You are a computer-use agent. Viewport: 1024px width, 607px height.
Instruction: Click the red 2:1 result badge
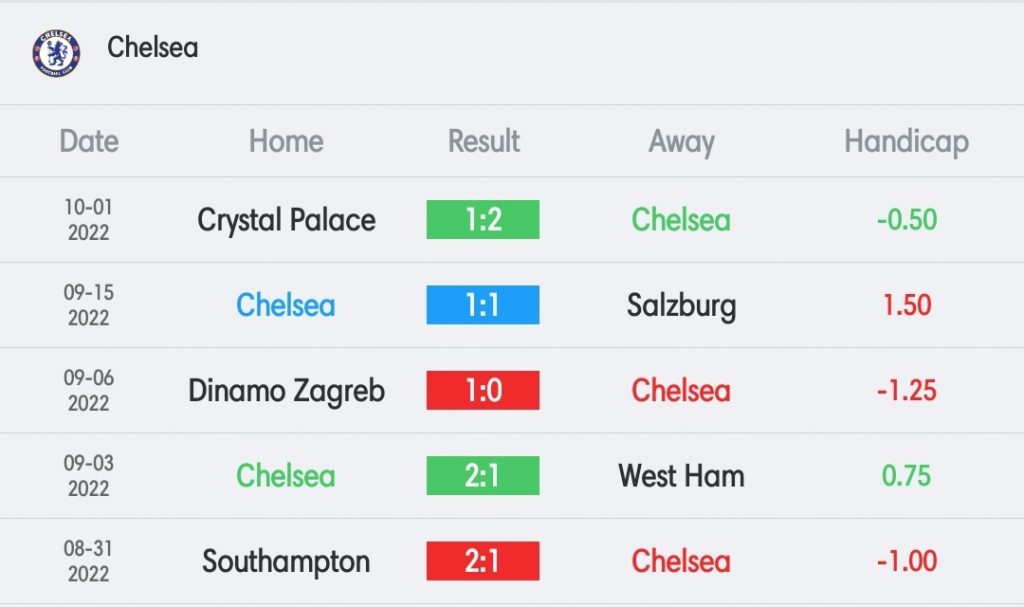(x=483, y=561)
